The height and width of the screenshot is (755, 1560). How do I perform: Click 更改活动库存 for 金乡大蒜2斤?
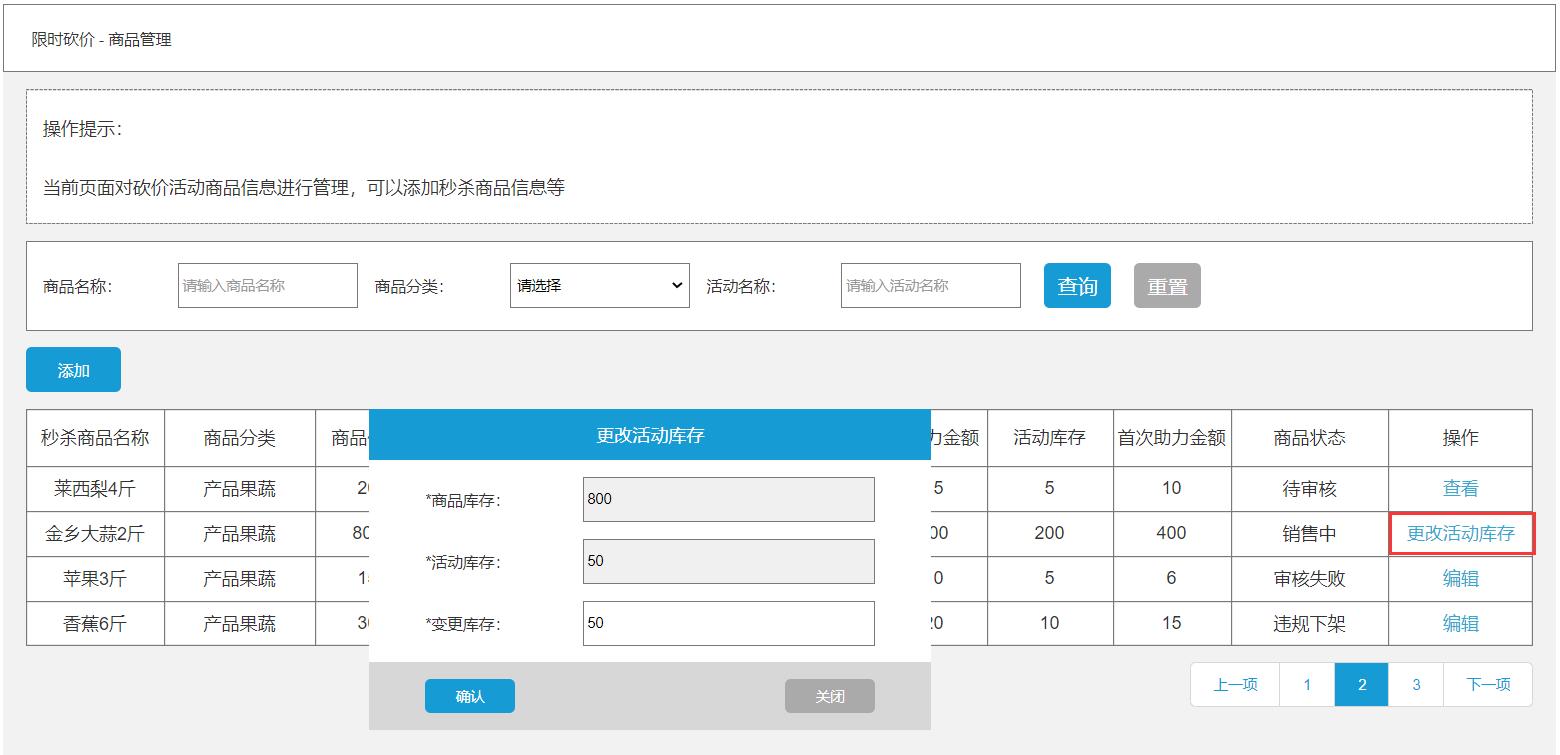click(x=1461, y=533)
